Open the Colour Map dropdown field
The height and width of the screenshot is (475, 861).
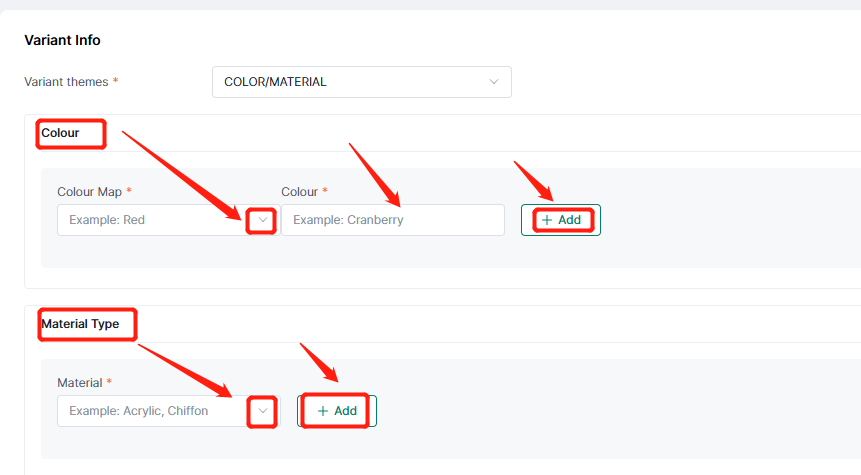click(x=169, y=220)
